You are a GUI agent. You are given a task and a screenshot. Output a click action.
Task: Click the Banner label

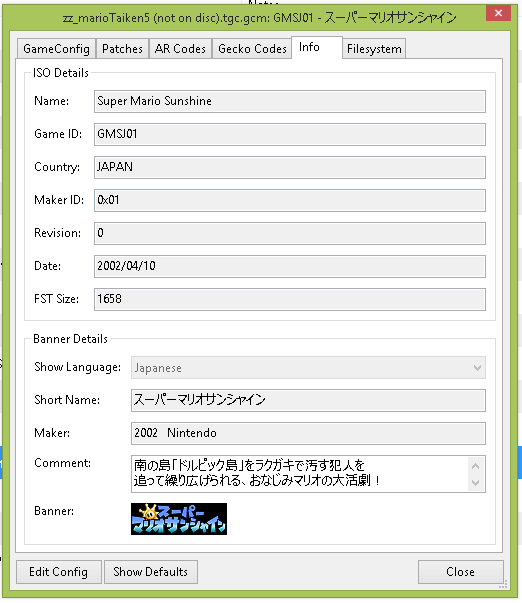point(54,511)
